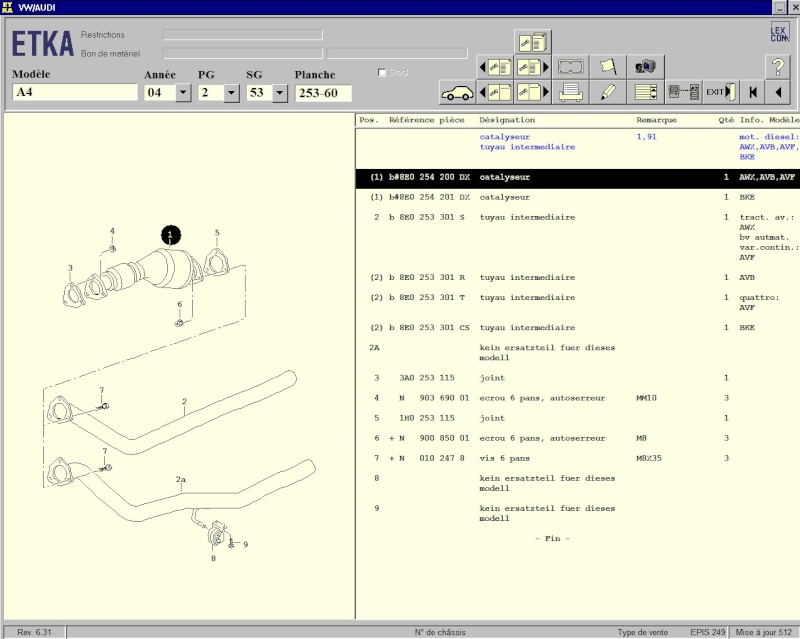Click the LEXCOM logo
Screen dimensions: 800x639
(x=780, y=32)
